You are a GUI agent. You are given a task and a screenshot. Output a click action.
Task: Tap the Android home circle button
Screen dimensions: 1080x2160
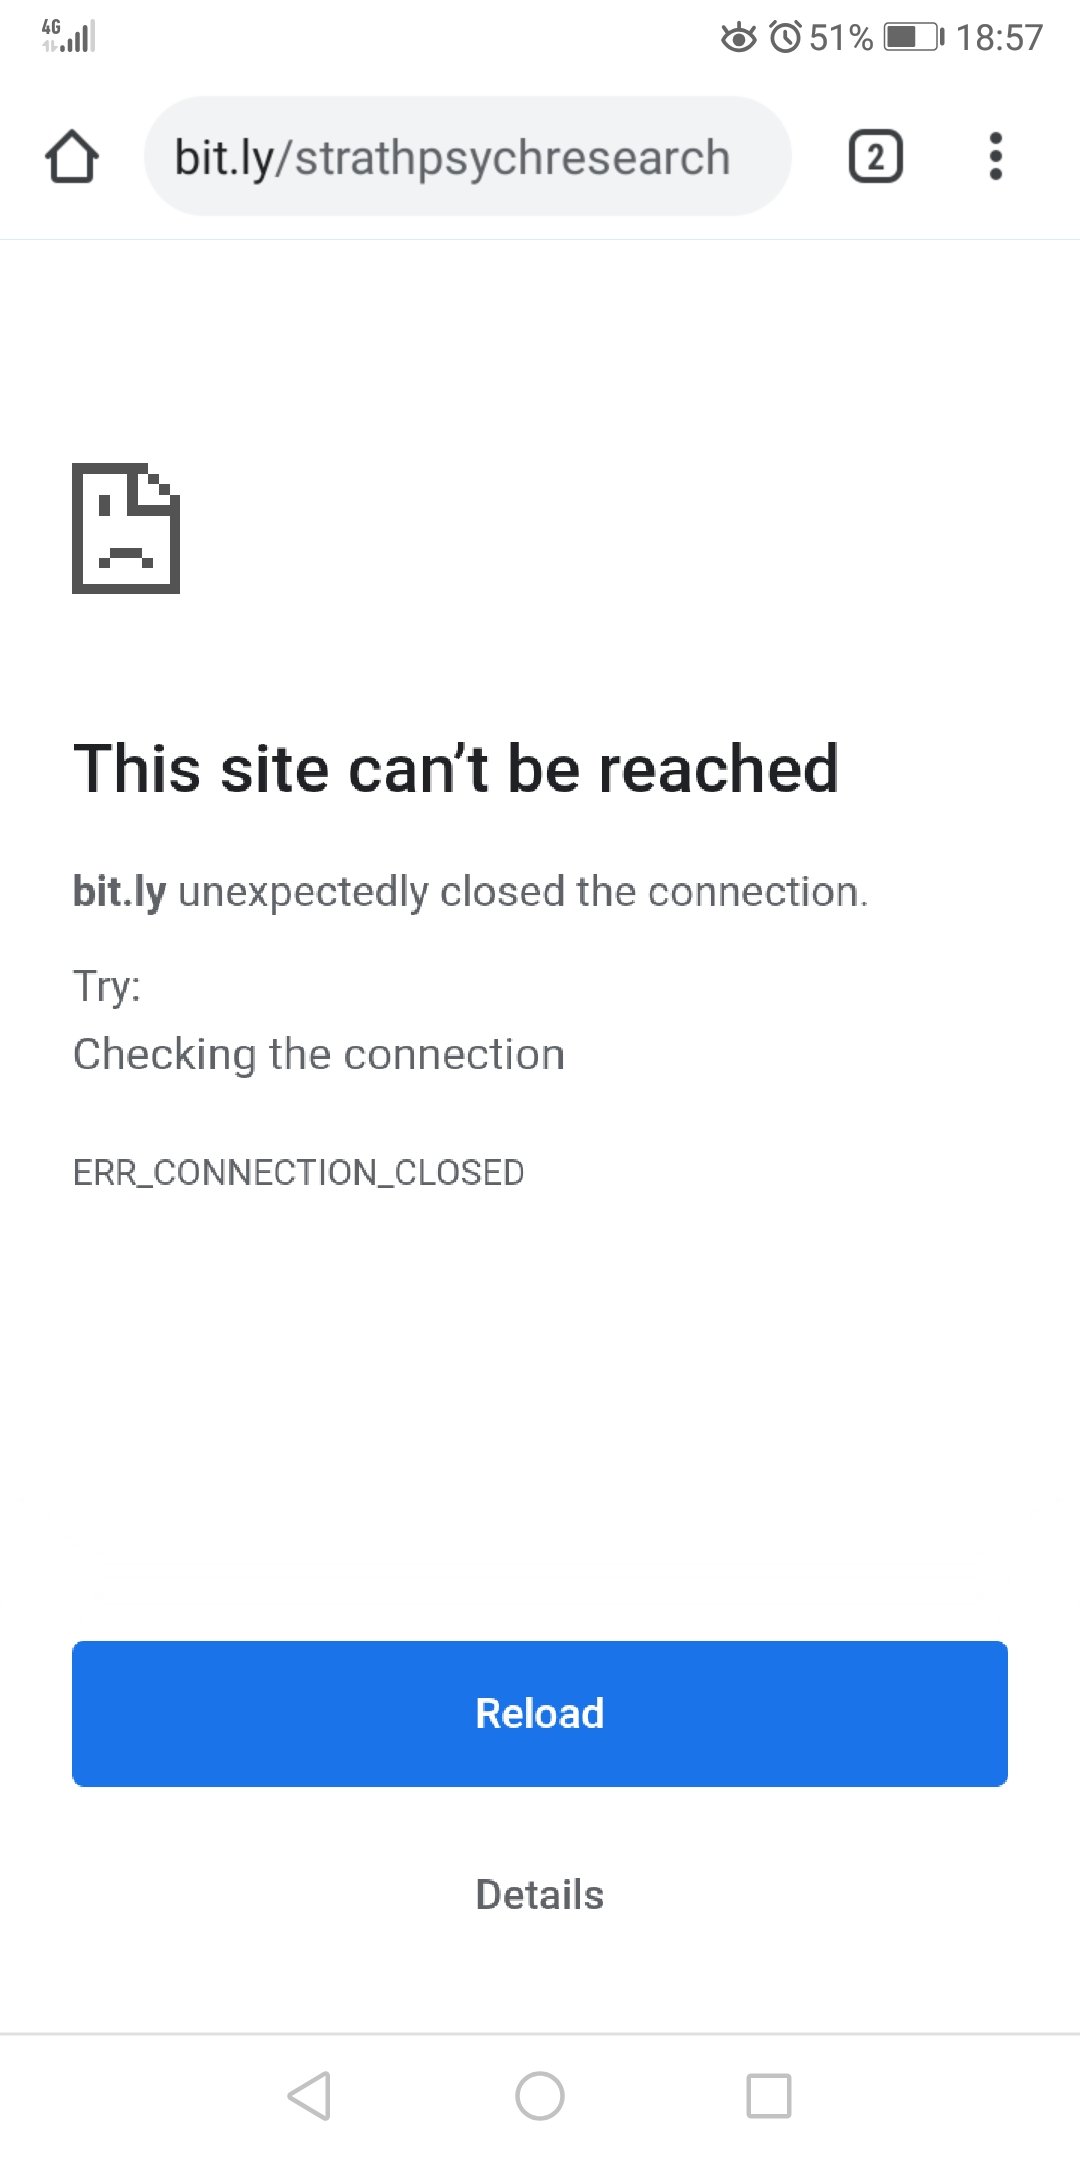point(540,2095)
